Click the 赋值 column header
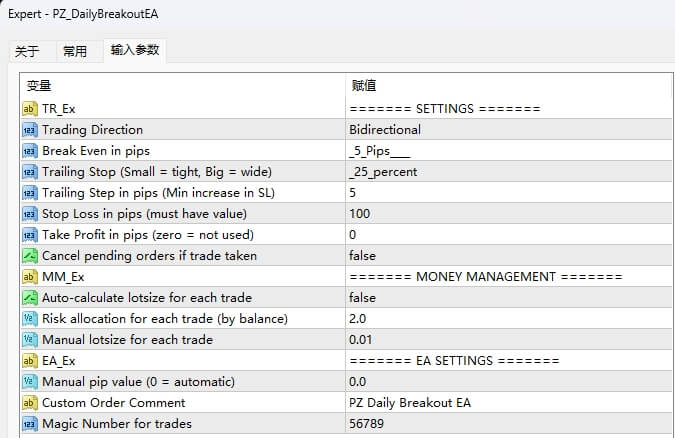The height and width of the screenshot is (438, 675). point(364,86)
